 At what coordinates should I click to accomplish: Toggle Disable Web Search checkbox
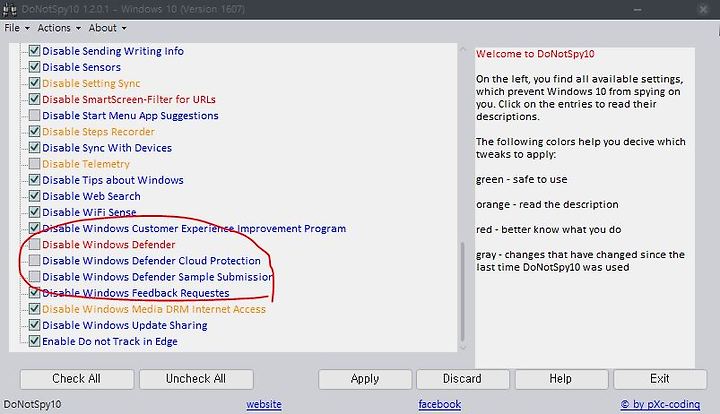click(34, 196)
